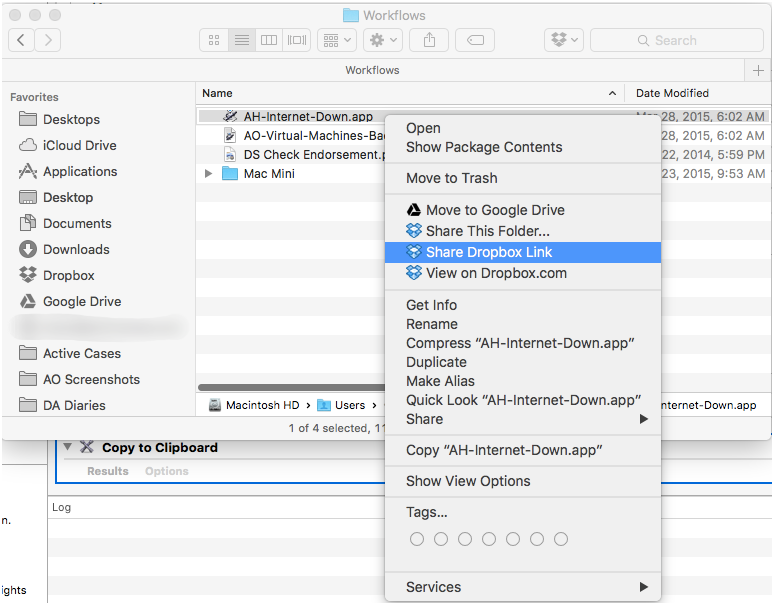Pick the first tag color circle

(x=417, y=539)
